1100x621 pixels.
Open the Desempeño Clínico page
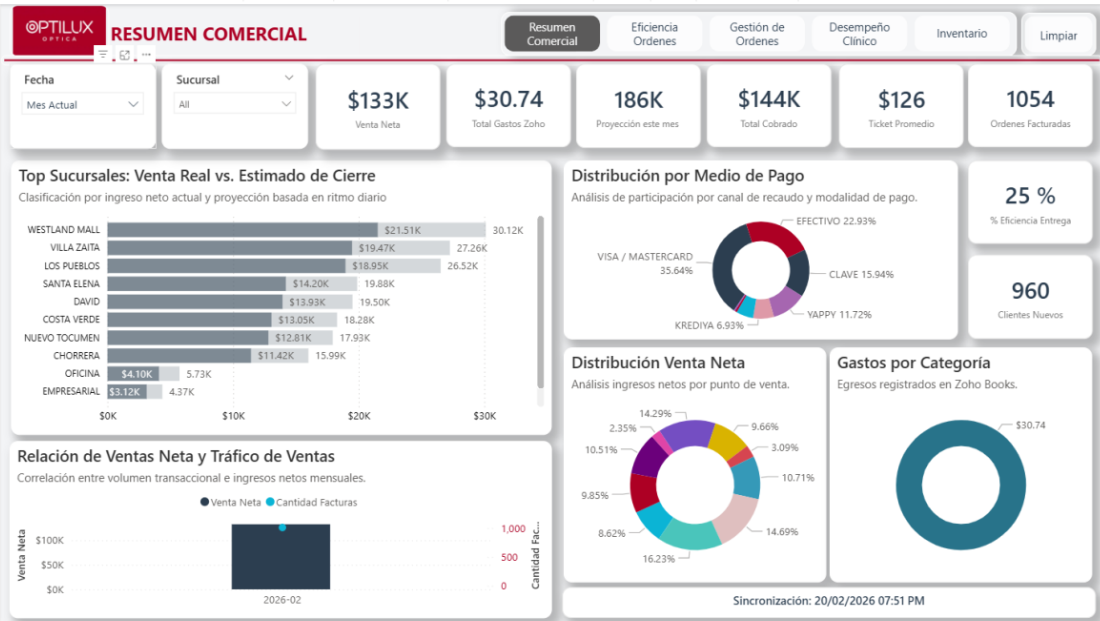point(859,34)
